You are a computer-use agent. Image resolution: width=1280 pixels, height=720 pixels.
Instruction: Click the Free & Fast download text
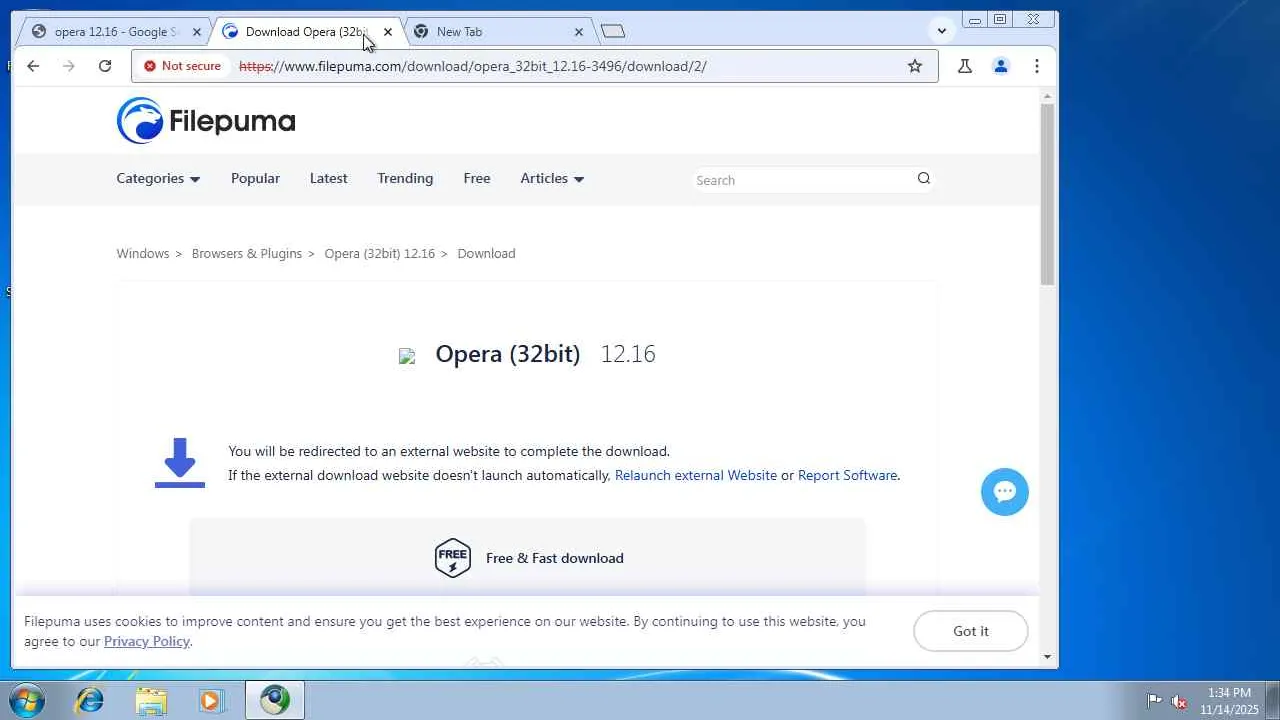(555, 558)
